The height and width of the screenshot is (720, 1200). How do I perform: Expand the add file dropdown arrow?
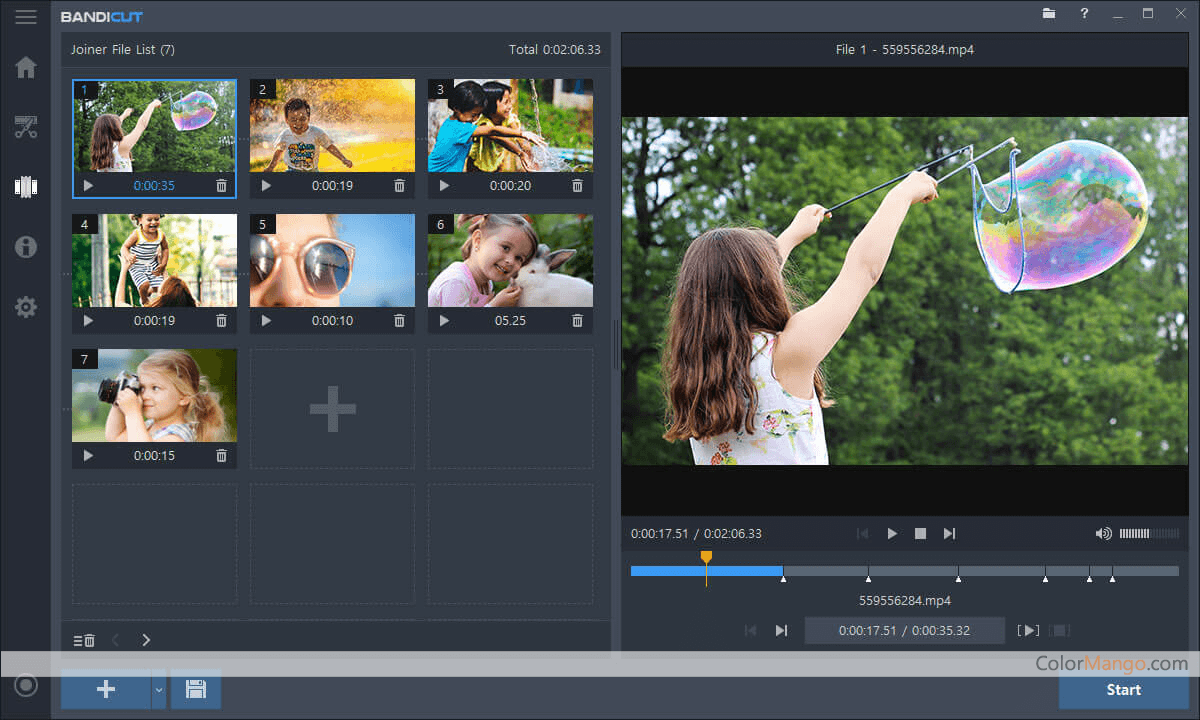(x=158, y=689)
